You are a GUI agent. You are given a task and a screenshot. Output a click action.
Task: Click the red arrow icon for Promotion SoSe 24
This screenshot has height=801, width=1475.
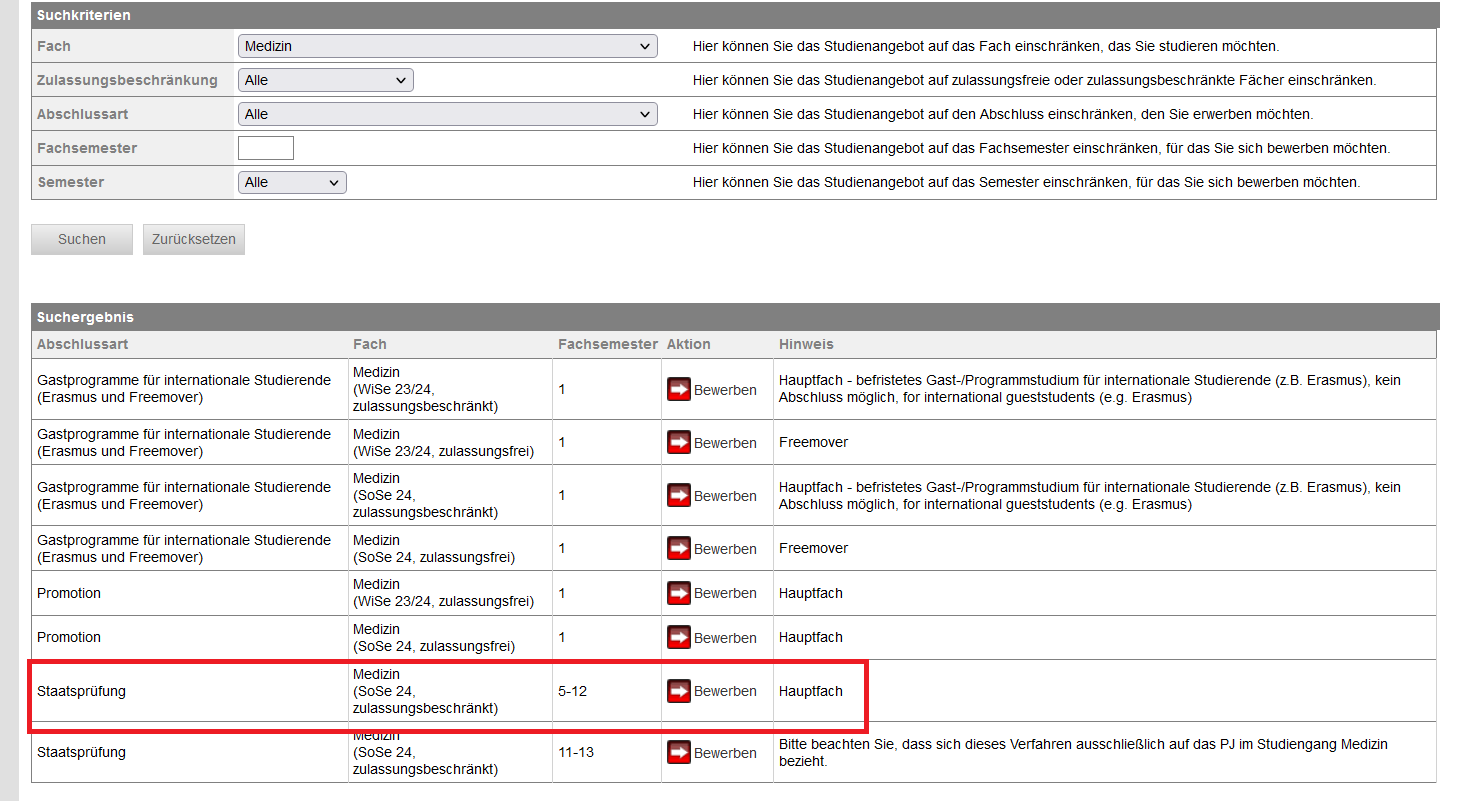tap(679, 637)
